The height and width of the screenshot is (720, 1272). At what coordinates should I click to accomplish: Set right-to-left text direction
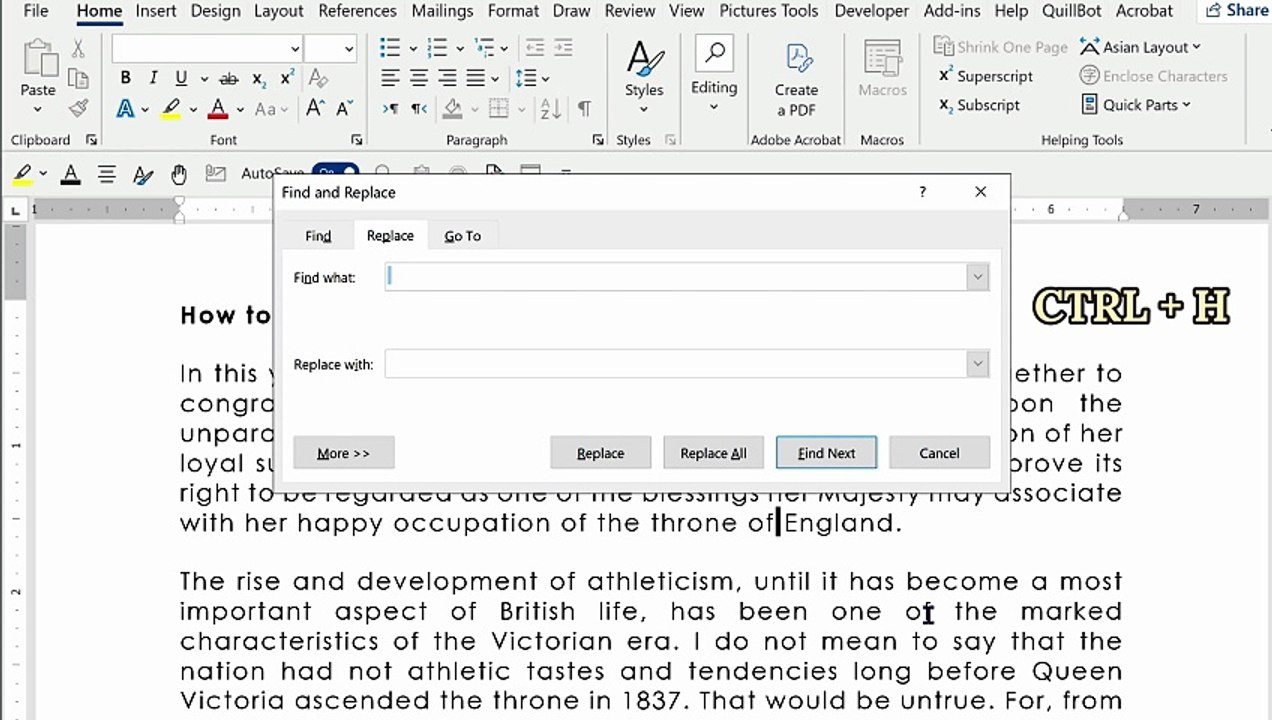tap(419, 108)
